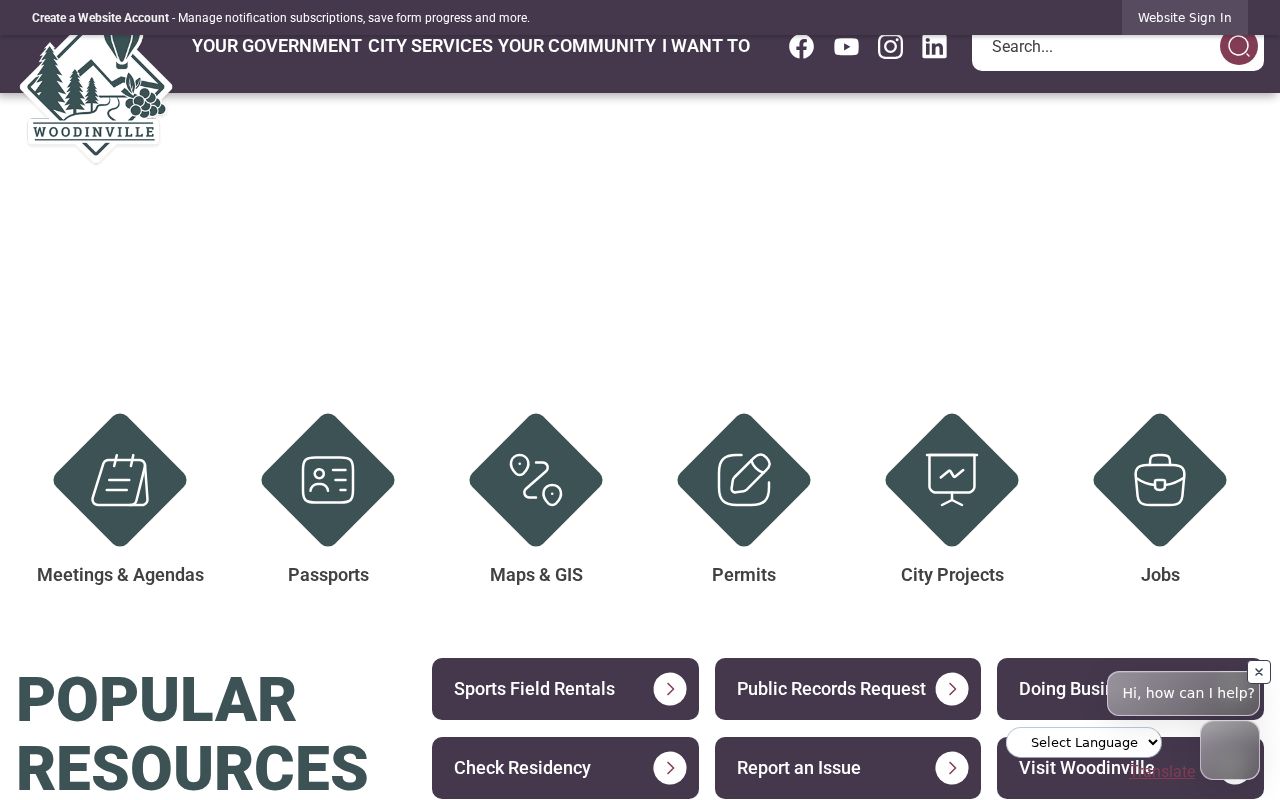Close the chat help bubble
Screen dimensions: 1280x800
coord(1259,672)
